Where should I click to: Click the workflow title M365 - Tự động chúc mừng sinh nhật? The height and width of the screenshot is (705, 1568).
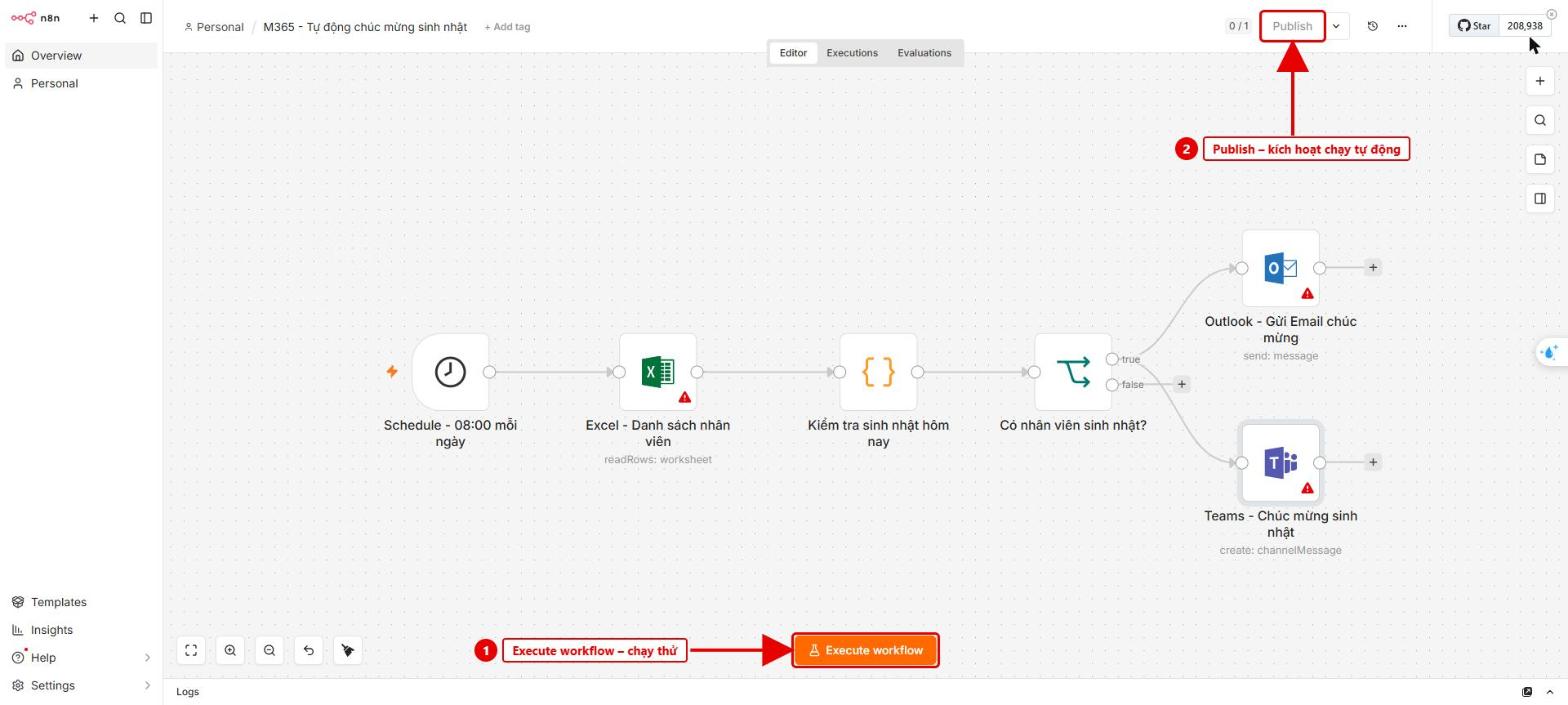[365, 27]
